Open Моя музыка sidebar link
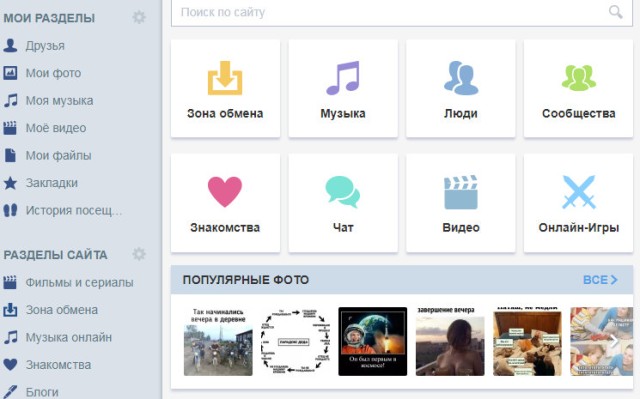Viewport: 640px width, 399px height. pos(60,100)
